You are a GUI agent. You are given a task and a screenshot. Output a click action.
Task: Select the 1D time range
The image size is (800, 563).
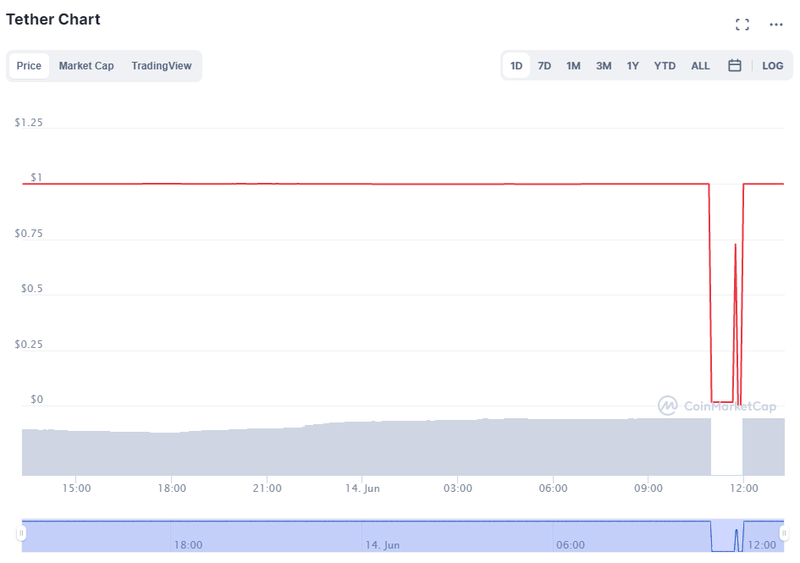click(517, 66)
